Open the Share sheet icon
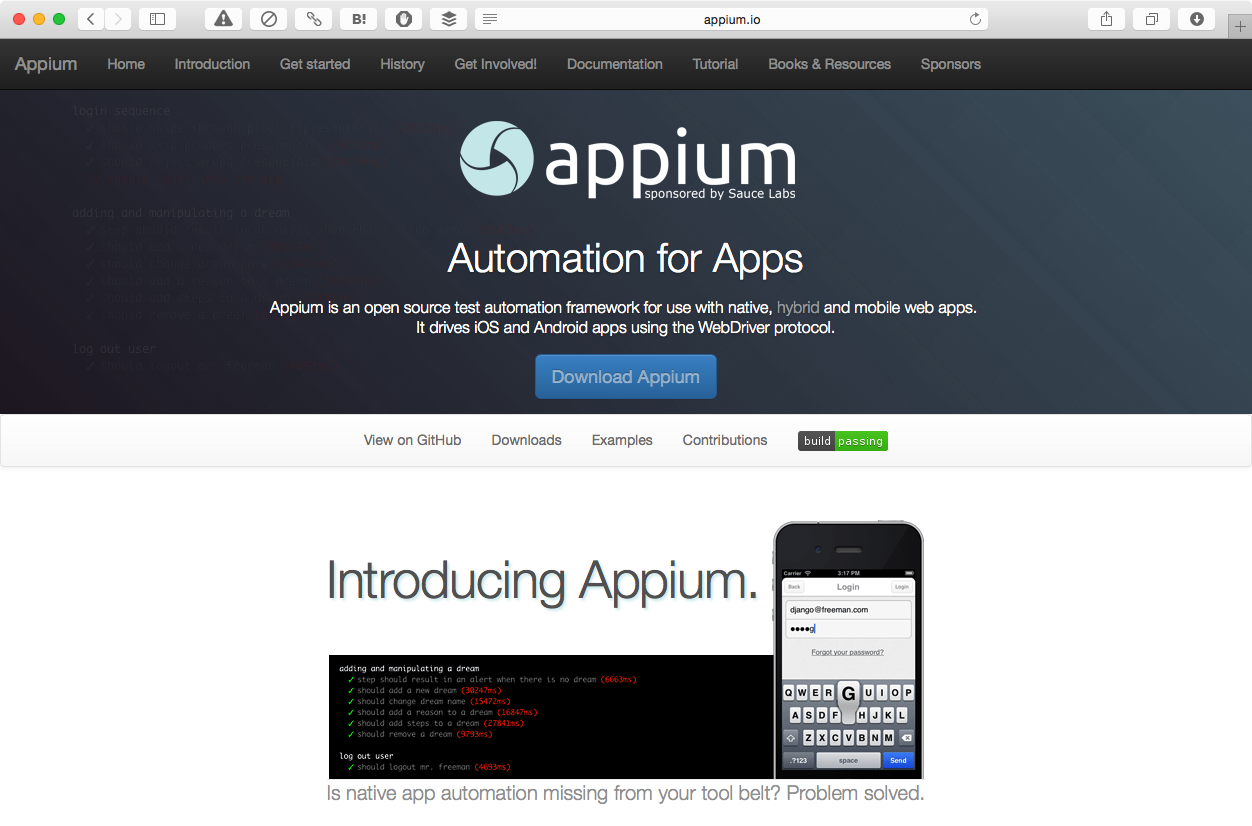This screenshot has width=1252, height=826. coord(1106,19)
